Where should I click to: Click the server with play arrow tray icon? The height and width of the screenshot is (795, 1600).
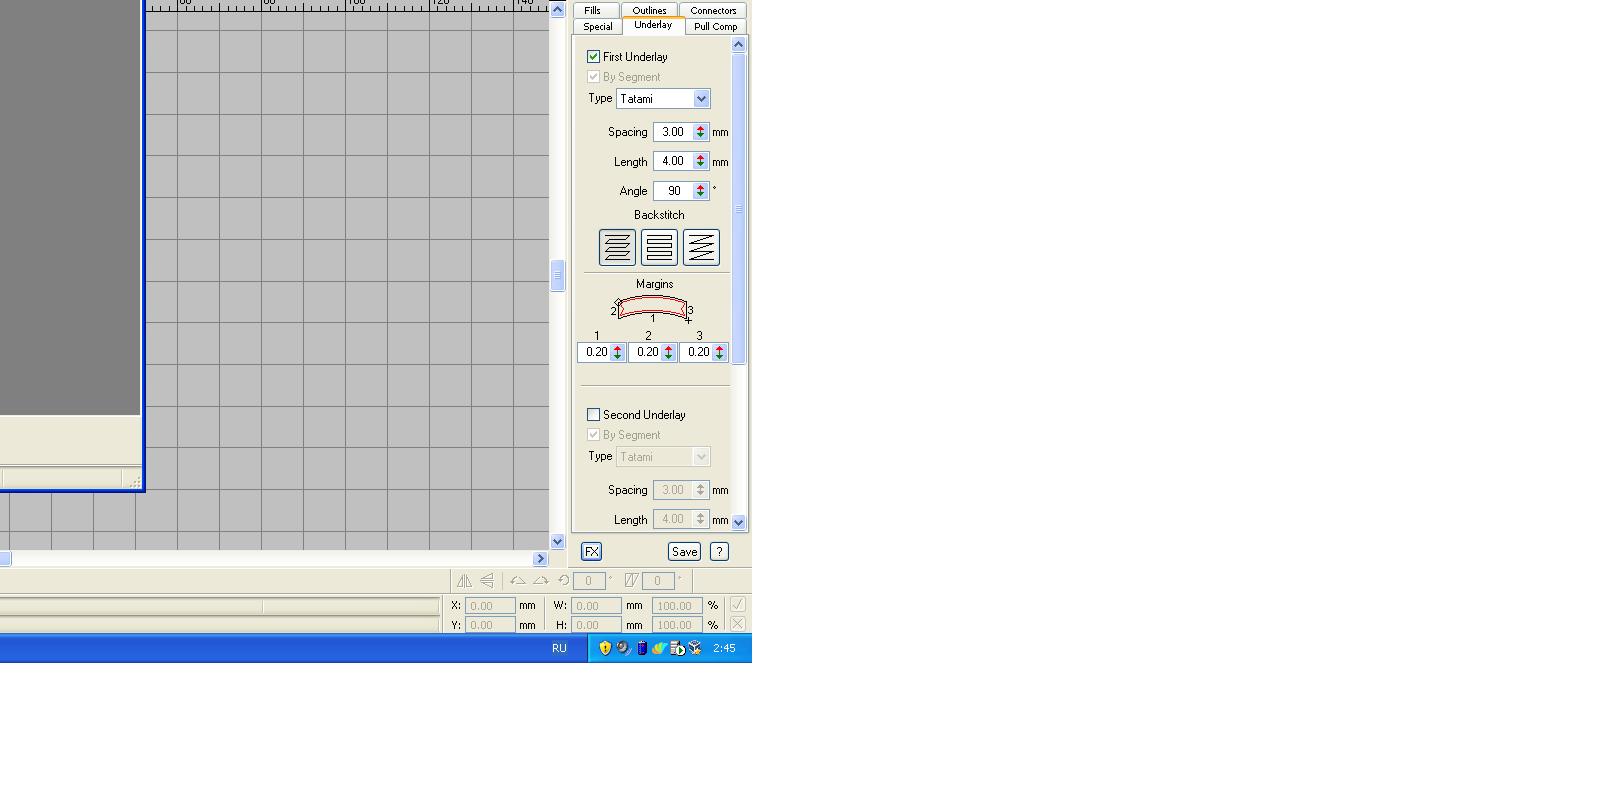pyautogui.click(x=677, y=648)
